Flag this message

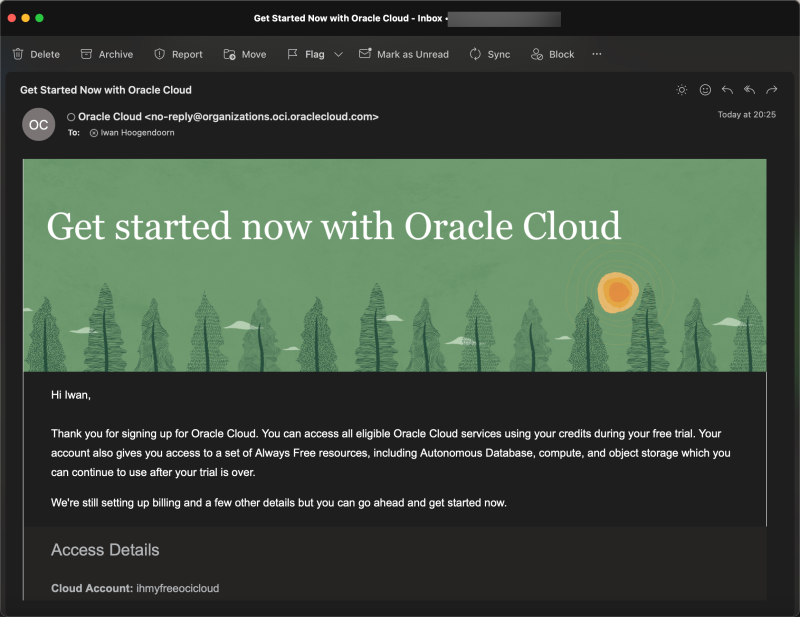point(308,54)
